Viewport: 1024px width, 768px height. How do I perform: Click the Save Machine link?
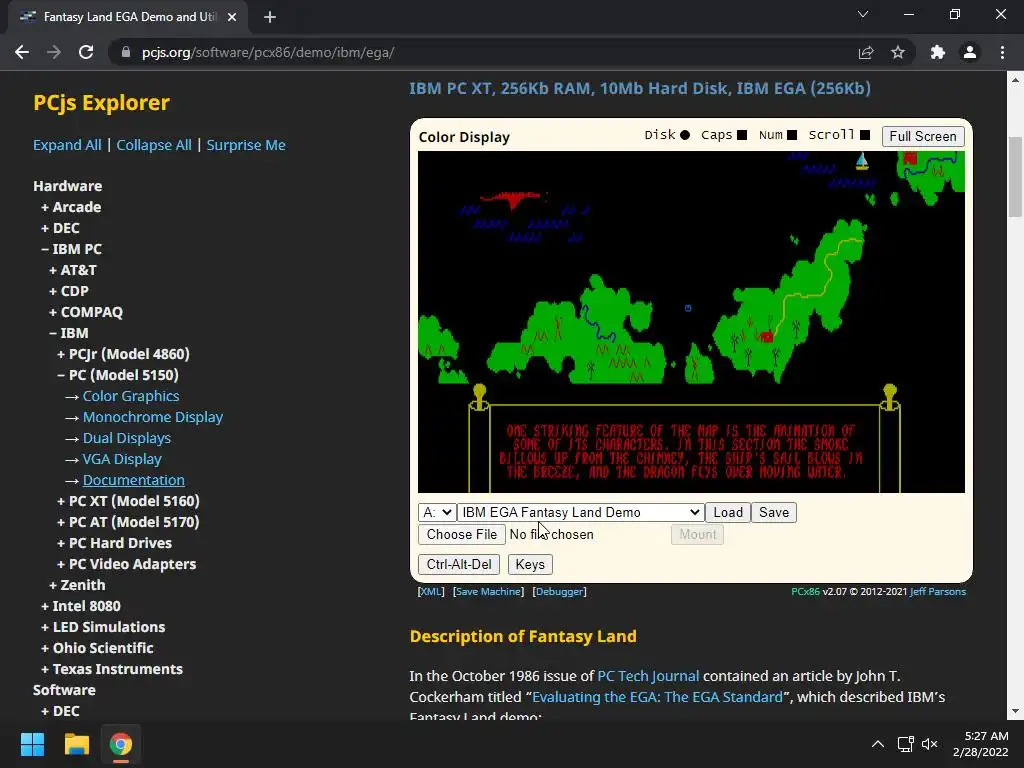coord(488,592)
